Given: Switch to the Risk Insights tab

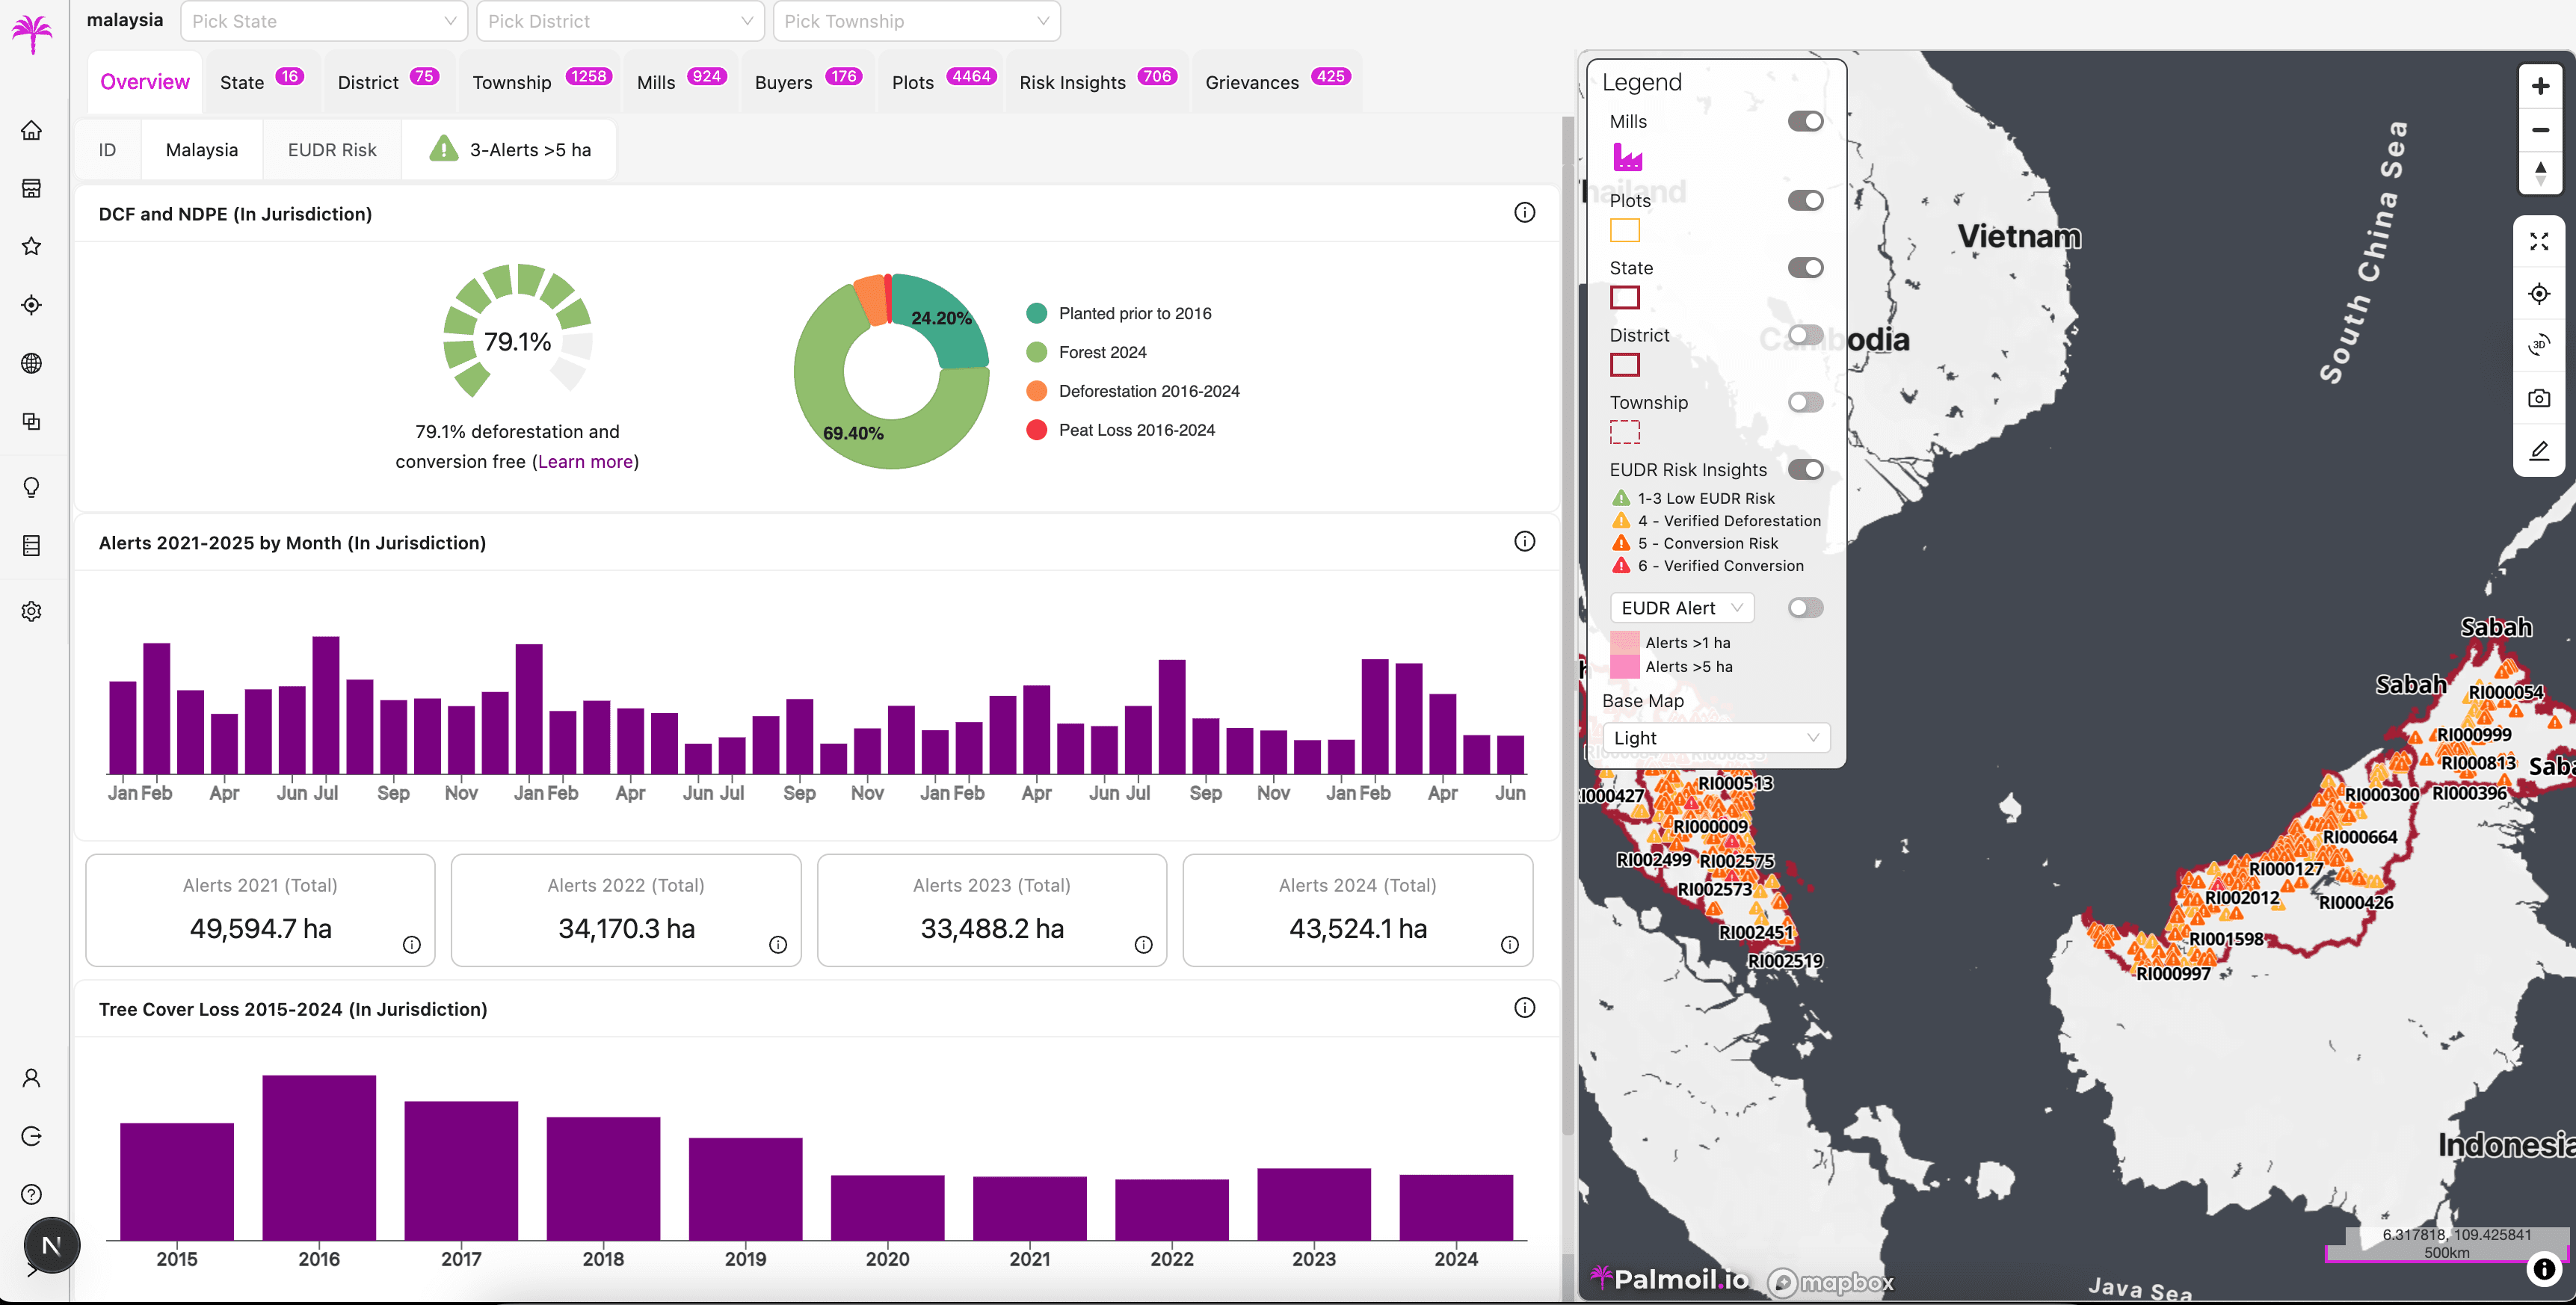Looking at the screenshot, I should tap(1073, 82).
